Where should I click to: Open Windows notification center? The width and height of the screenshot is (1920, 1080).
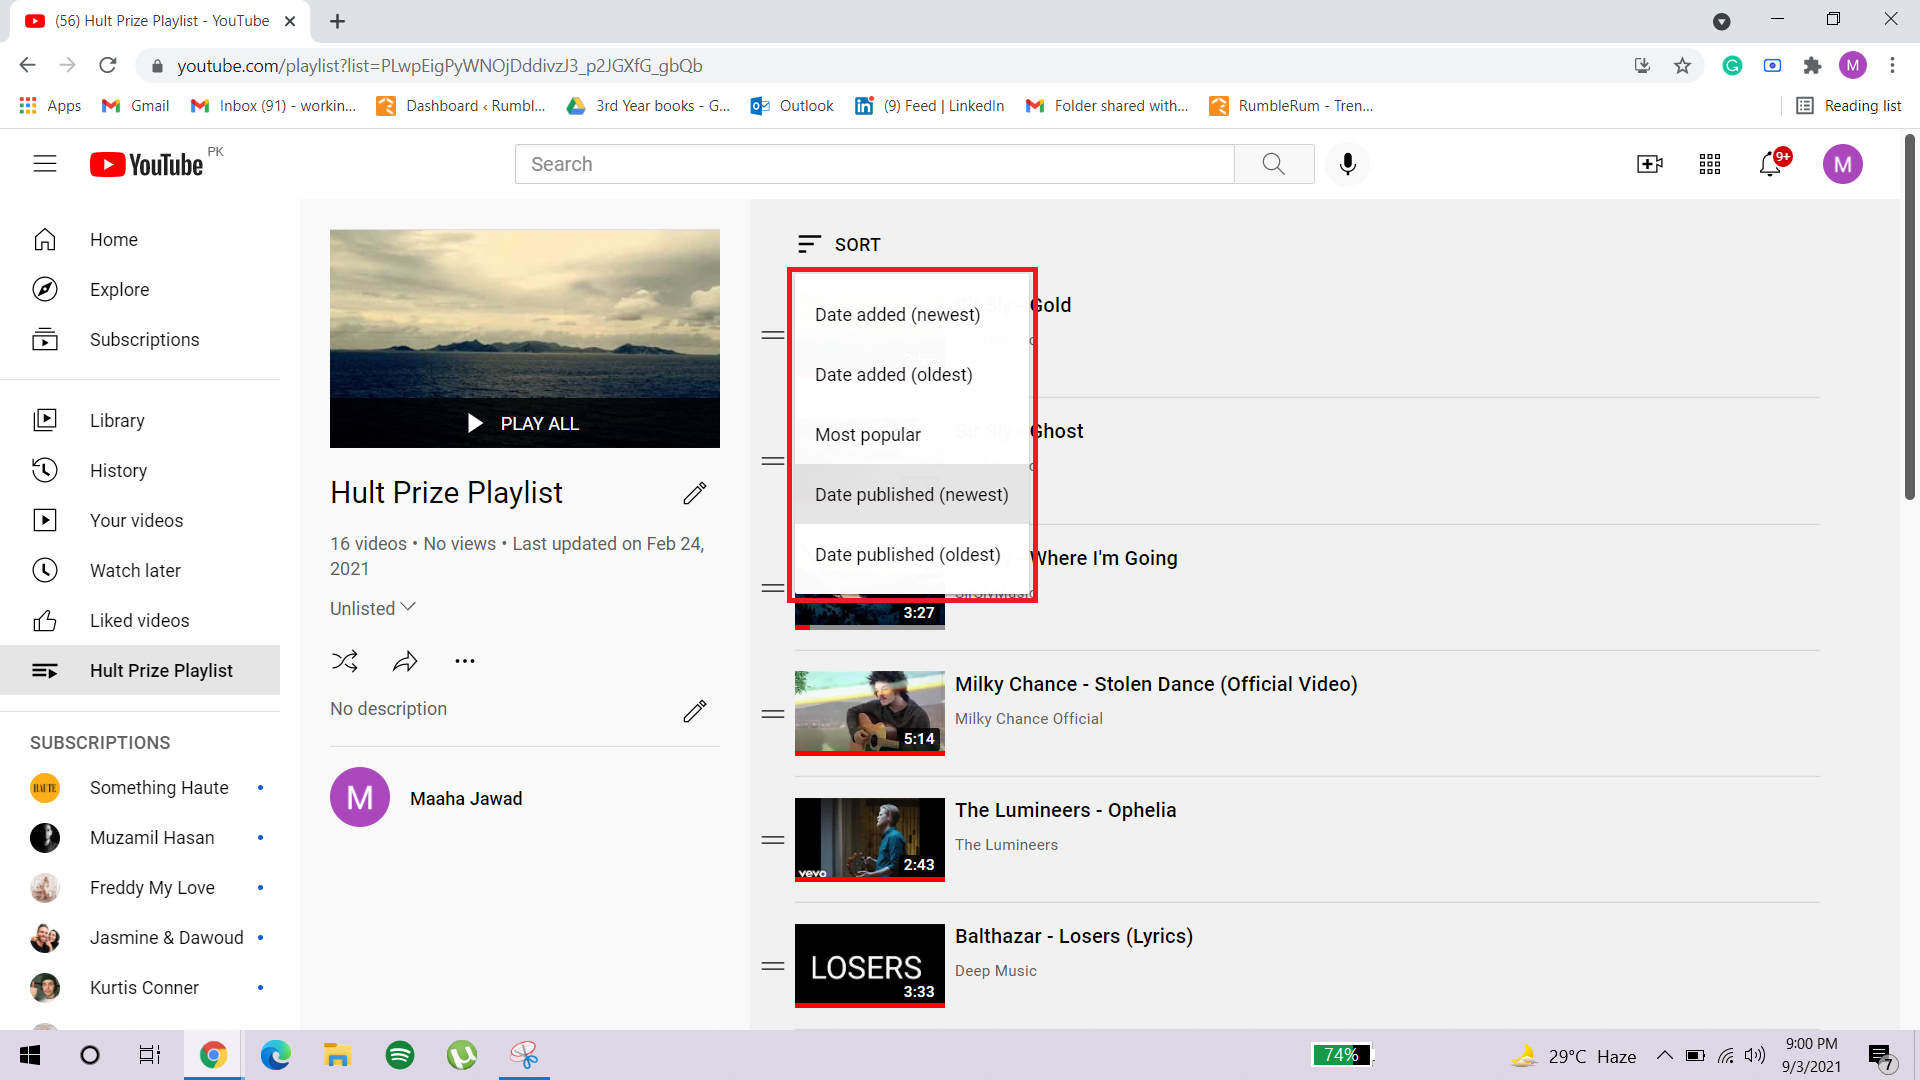coord(1880,1055)
